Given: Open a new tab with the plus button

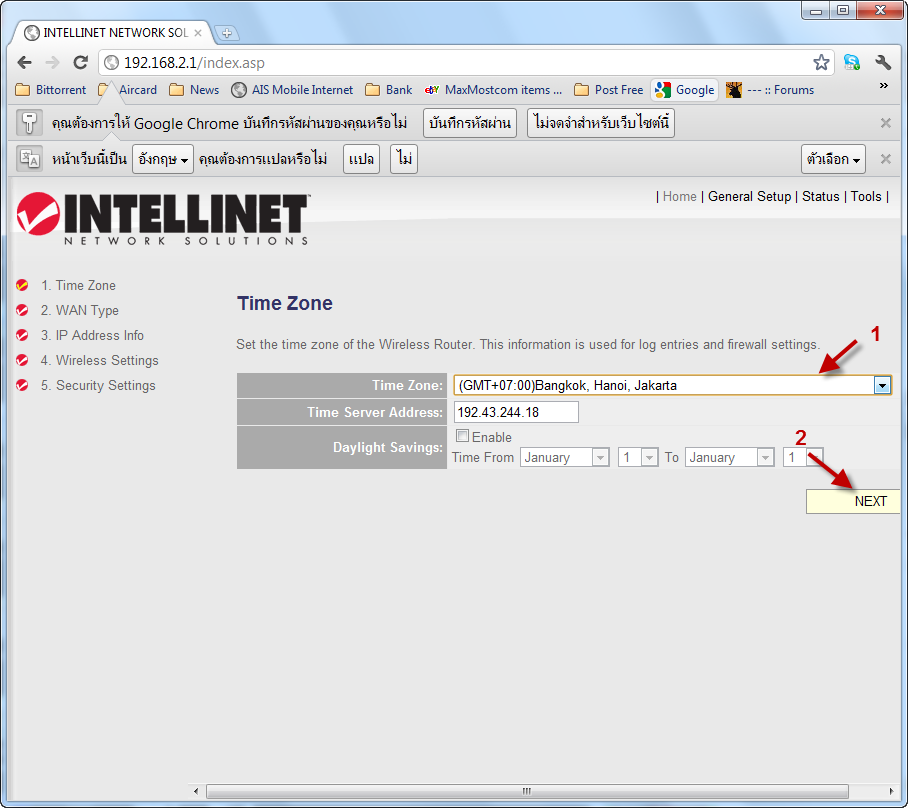Looking at the screenshot, I should point(227,33).
